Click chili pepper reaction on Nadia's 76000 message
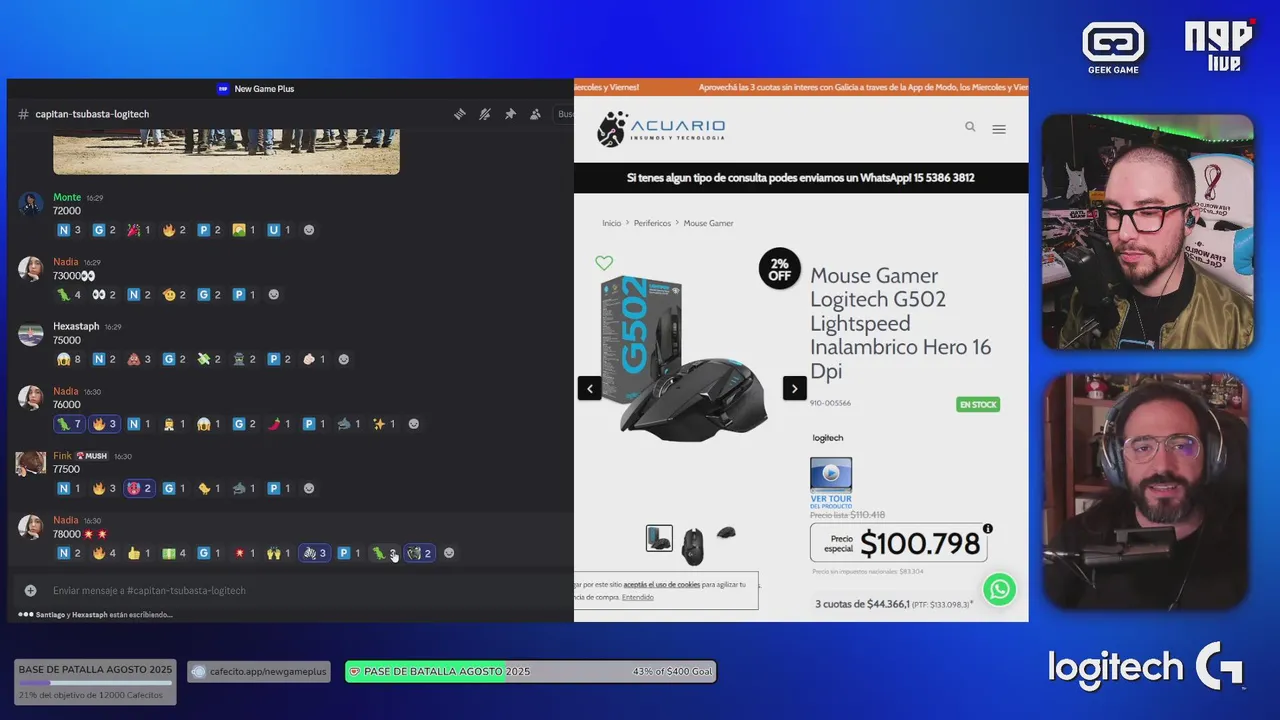This screenshot has width=1280, height=720. (x=279, y=424)
